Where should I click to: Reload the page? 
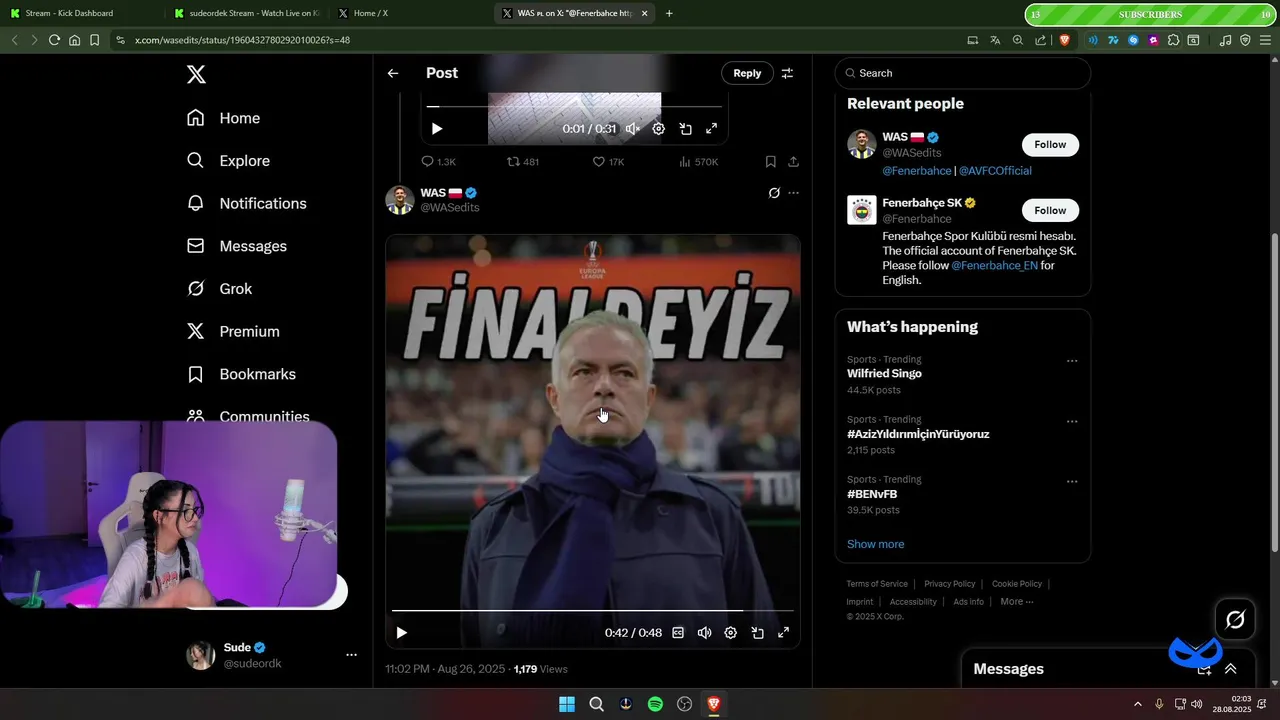pyautogui.click(x=54, y=40)
